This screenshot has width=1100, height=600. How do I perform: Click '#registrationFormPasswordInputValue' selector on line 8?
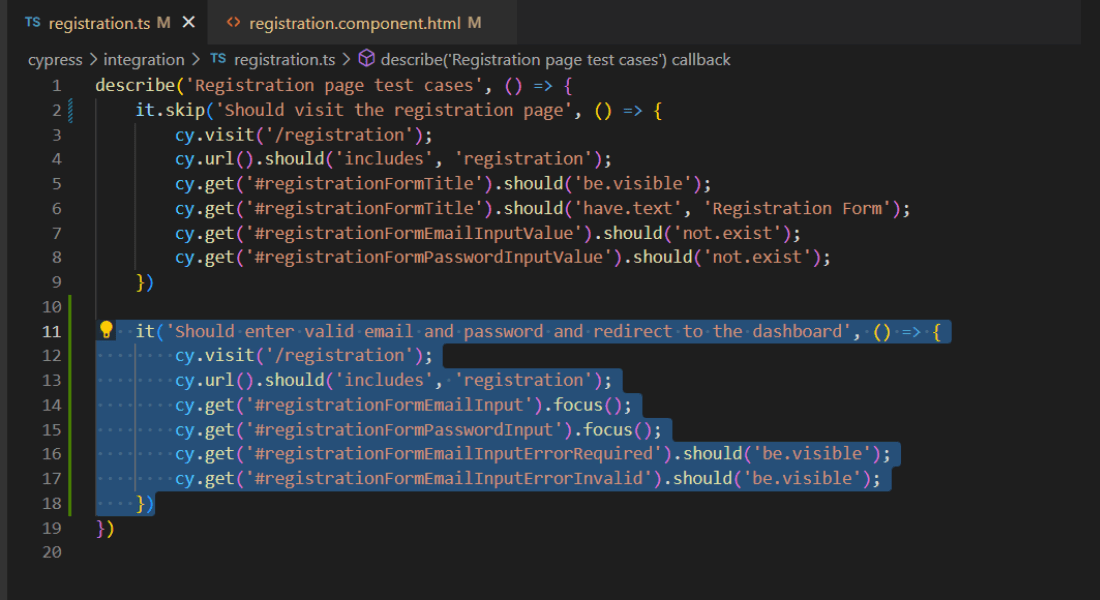[429, 258]
